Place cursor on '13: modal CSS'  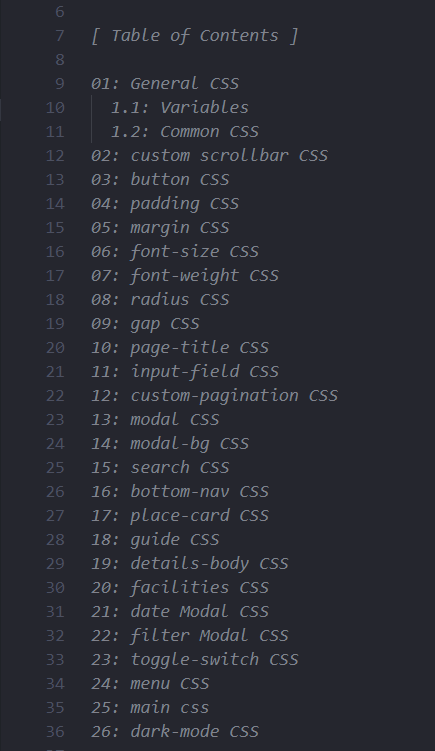click(x=155, y=420)
